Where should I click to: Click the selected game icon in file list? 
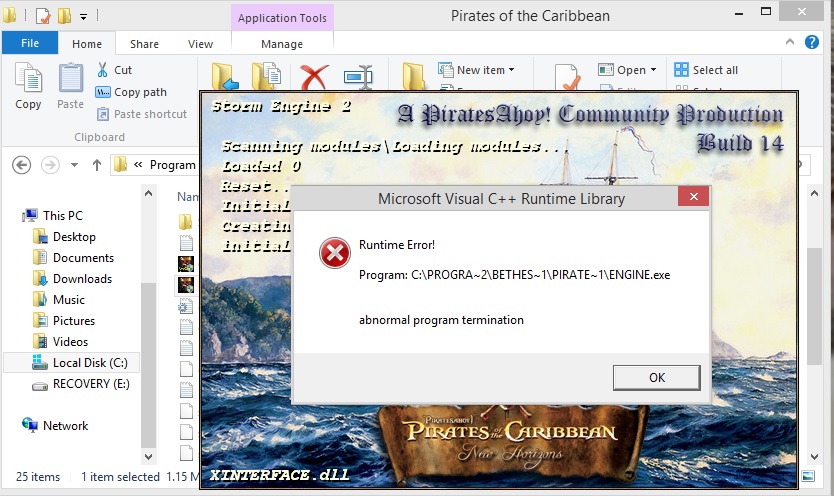(x=186, y=285)
